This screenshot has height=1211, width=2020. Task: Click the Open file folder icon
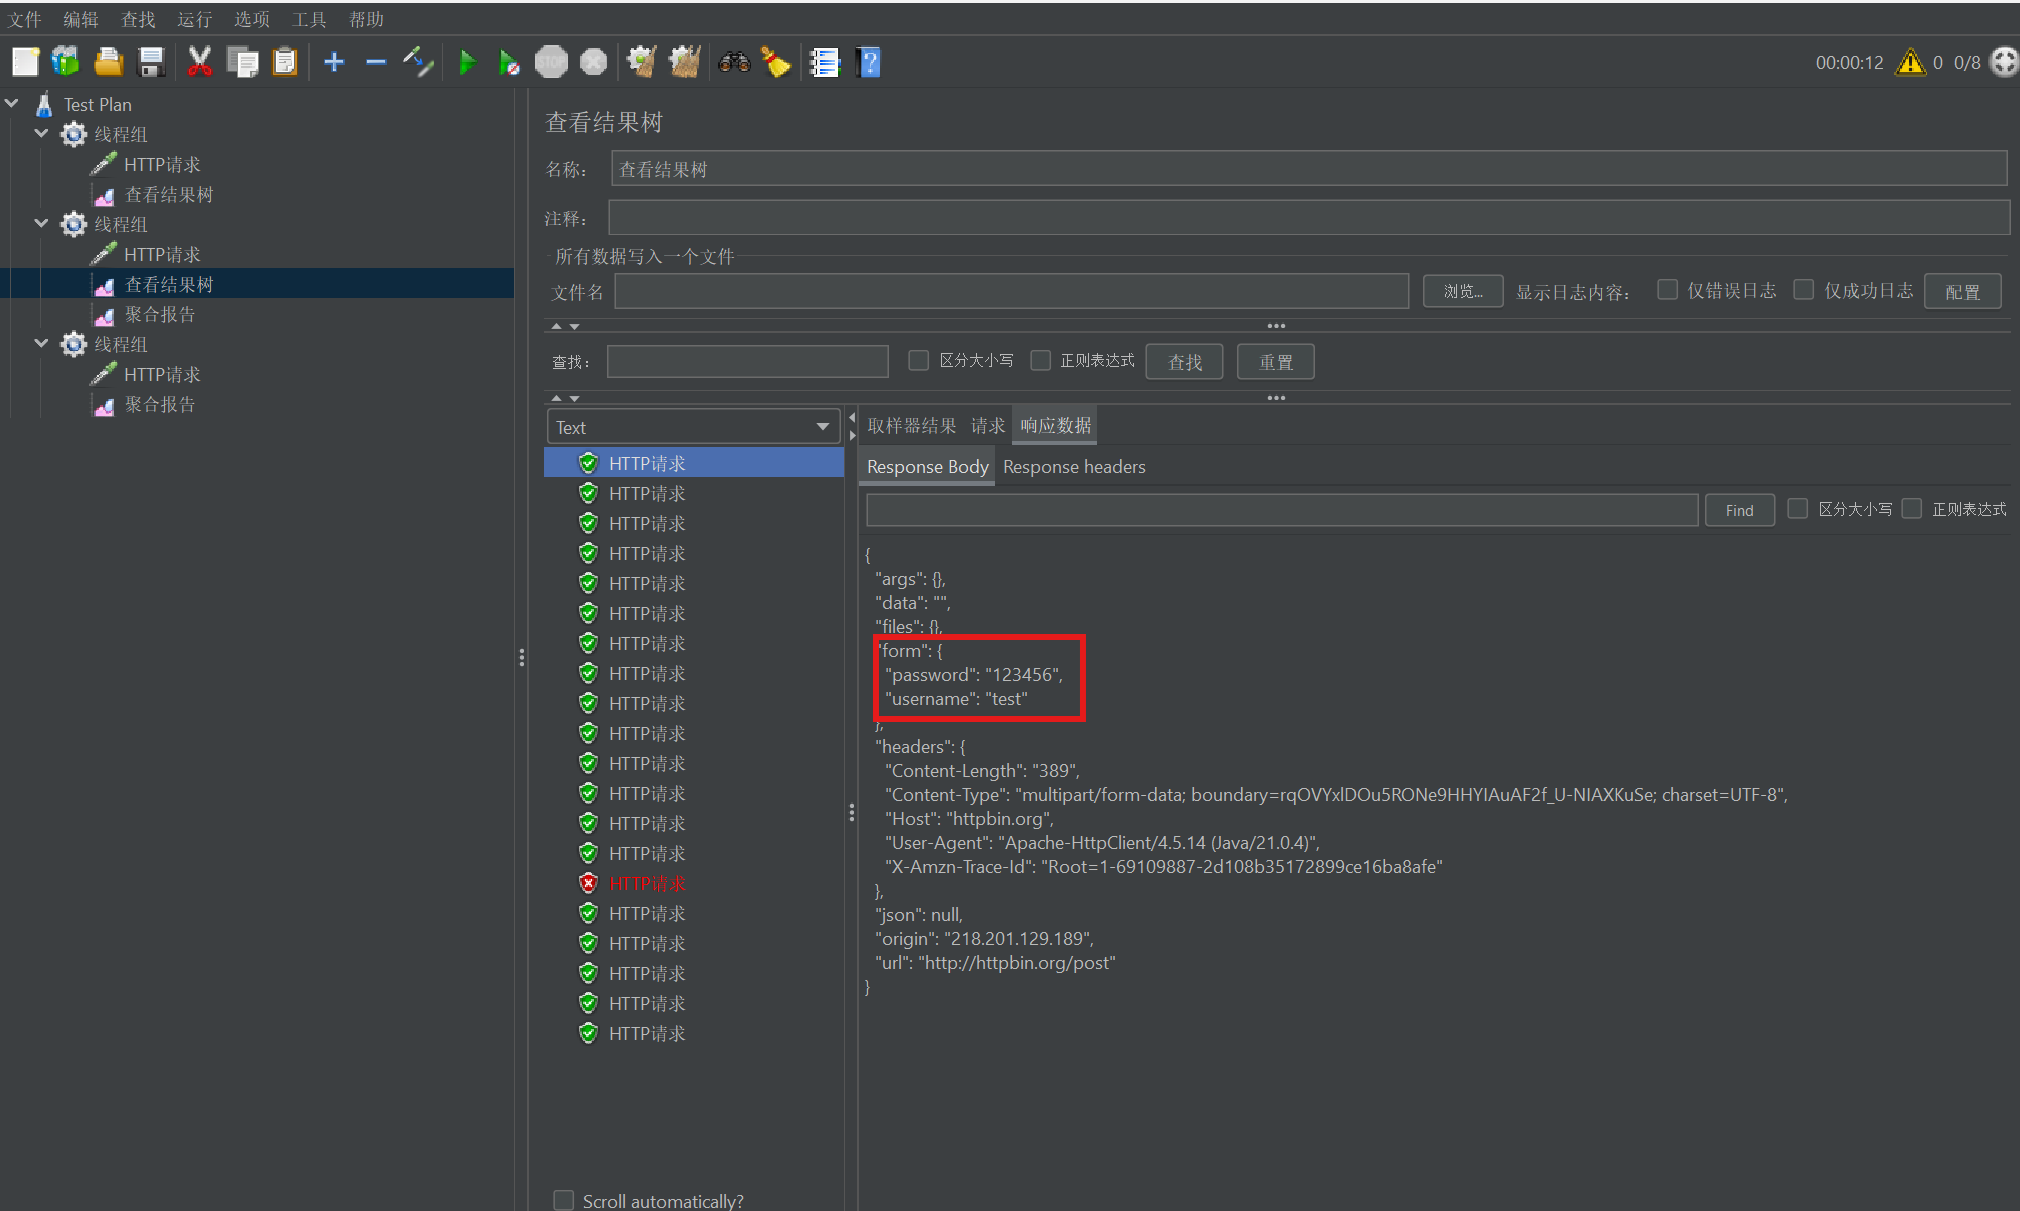click(108, 63)
